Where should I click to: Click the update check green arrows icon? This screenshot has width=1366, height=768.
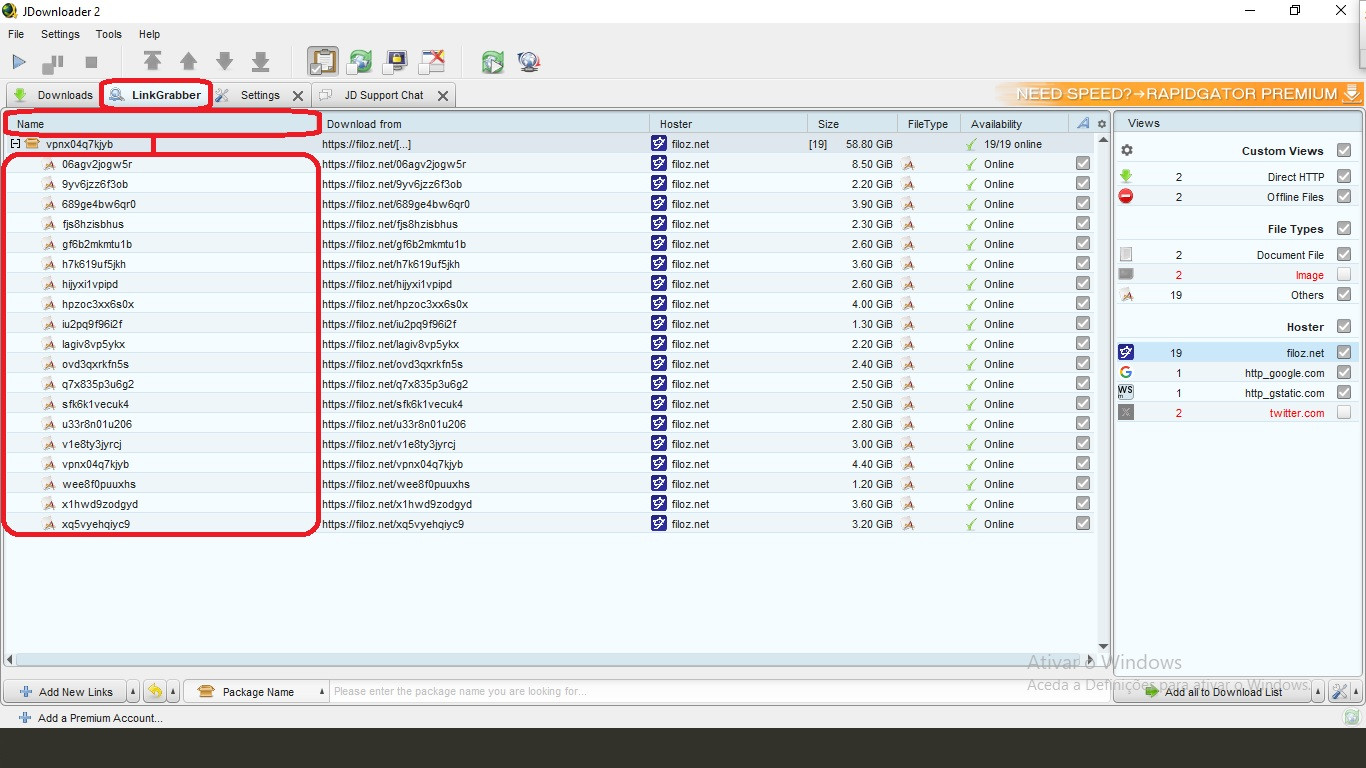point(492,62)
